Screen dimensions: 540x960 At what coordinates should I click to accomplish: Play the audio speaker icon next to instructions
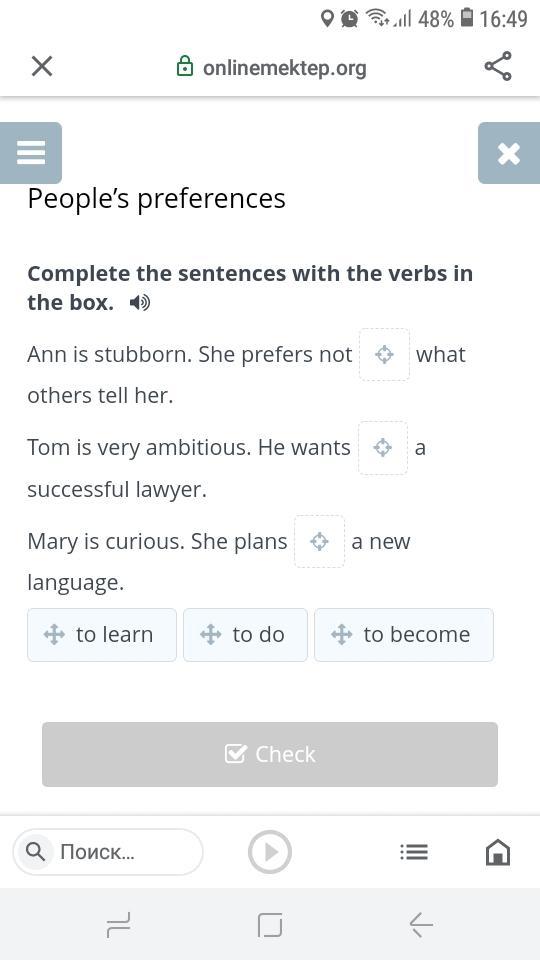tap(140, 302)
